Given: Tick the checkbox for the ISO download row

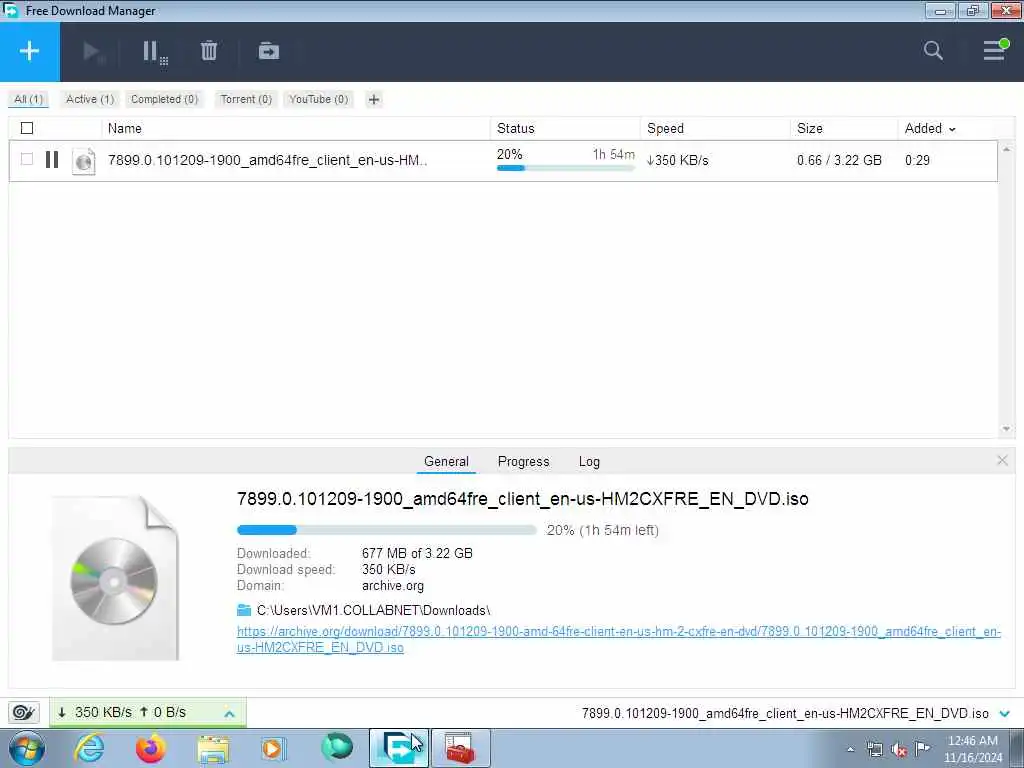Looking at the screenshot, I should (x=27, y=159).
